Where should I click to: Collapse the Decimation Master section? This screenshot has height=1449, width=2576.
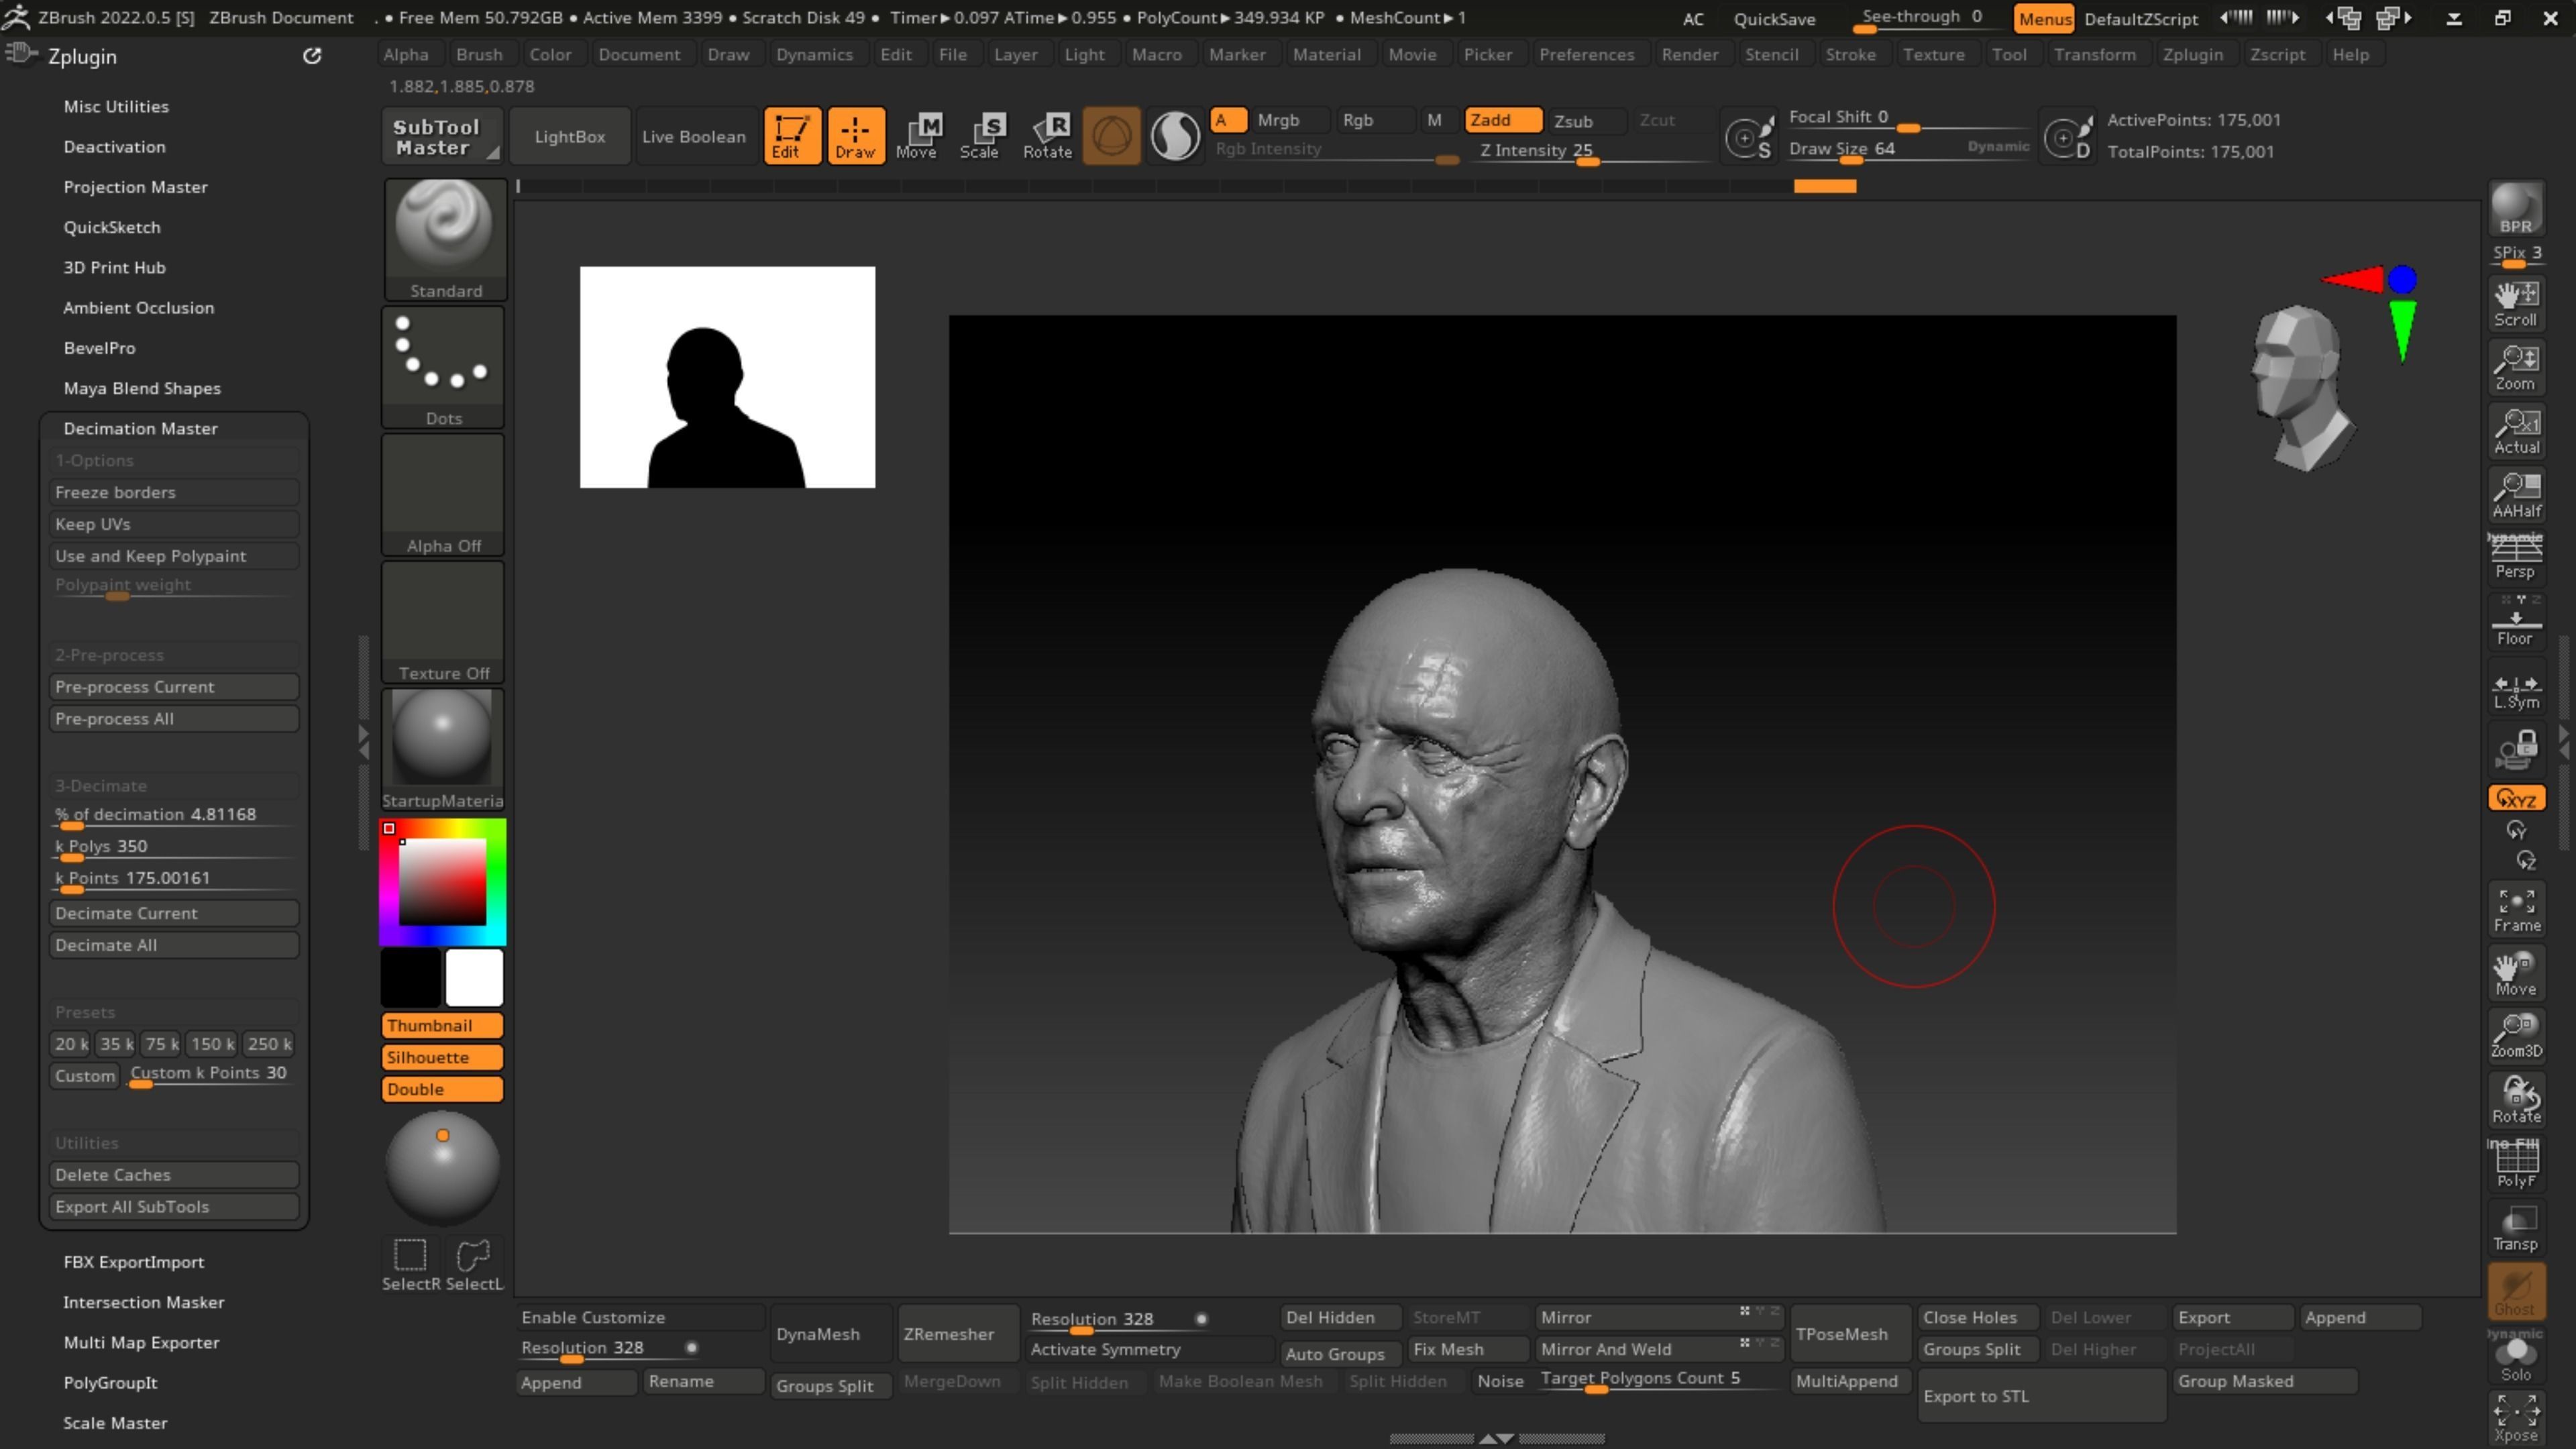coord(140,428)
